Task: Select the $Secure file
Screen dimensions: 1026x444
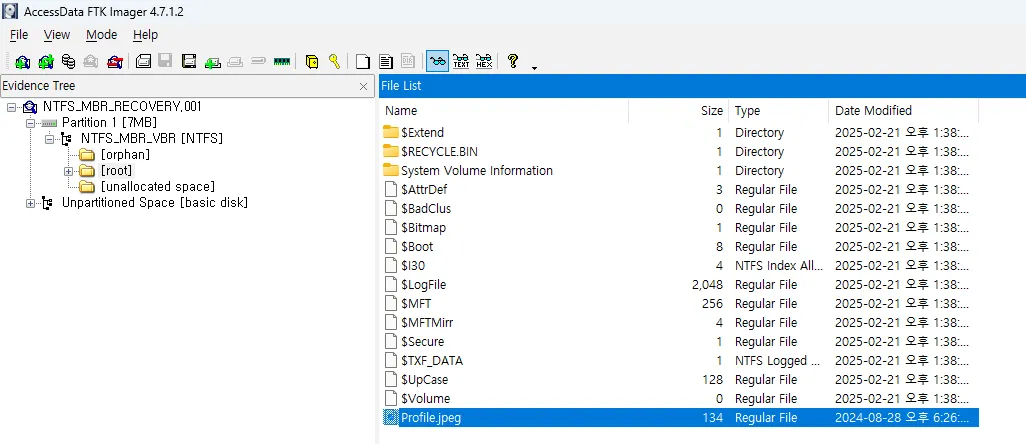Action: [679, 341]
